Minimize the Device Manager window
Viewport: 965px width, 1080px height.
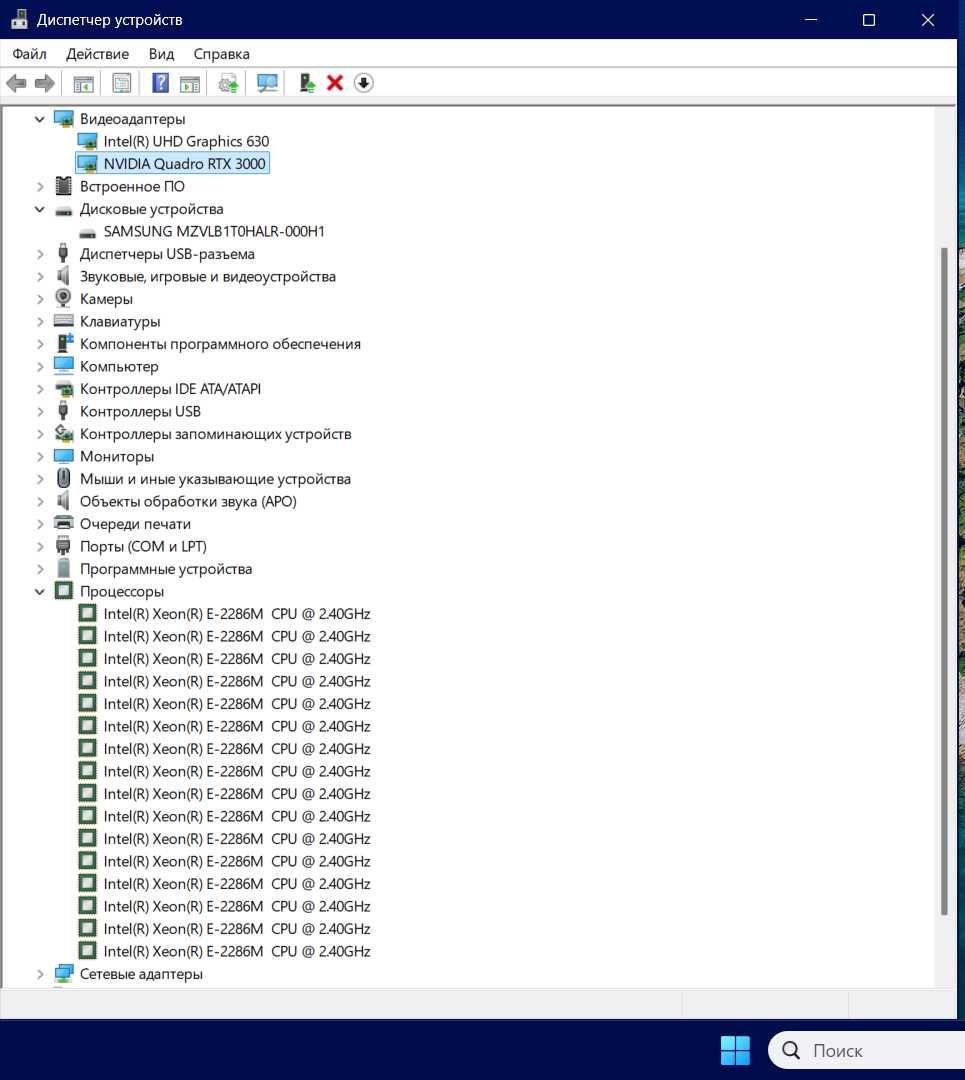[x=811, y=19]
